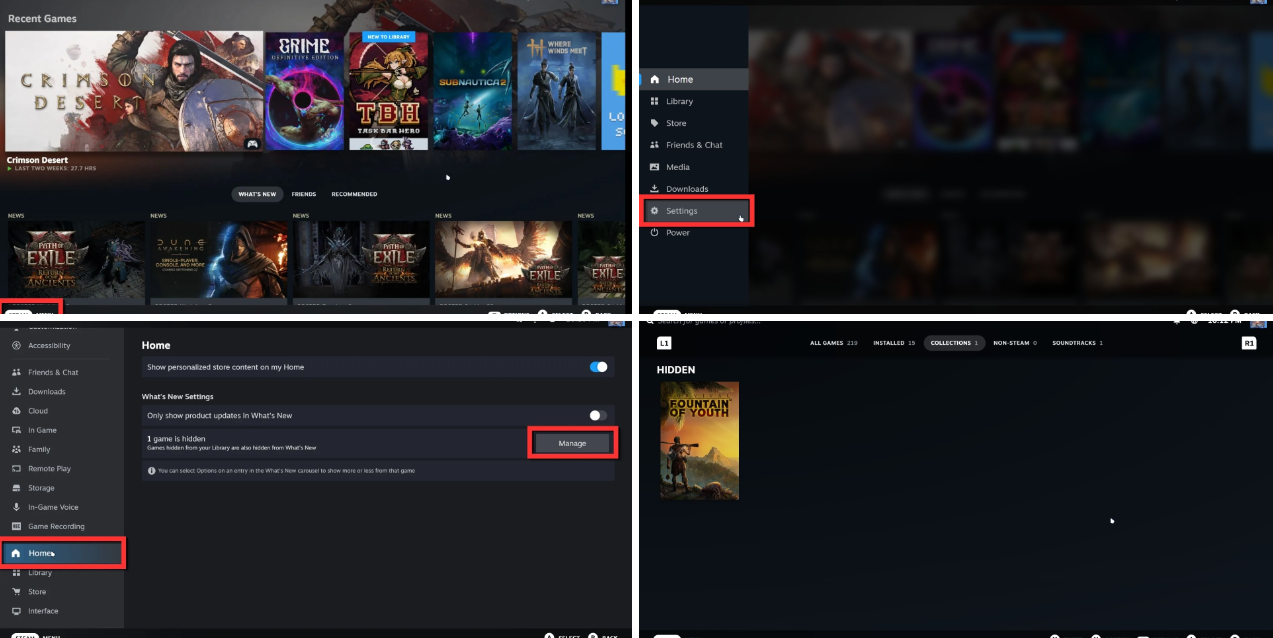1273x638 pixels.
Task: Open Library icon in the settings sidebar
Action: tap(16, 573)
